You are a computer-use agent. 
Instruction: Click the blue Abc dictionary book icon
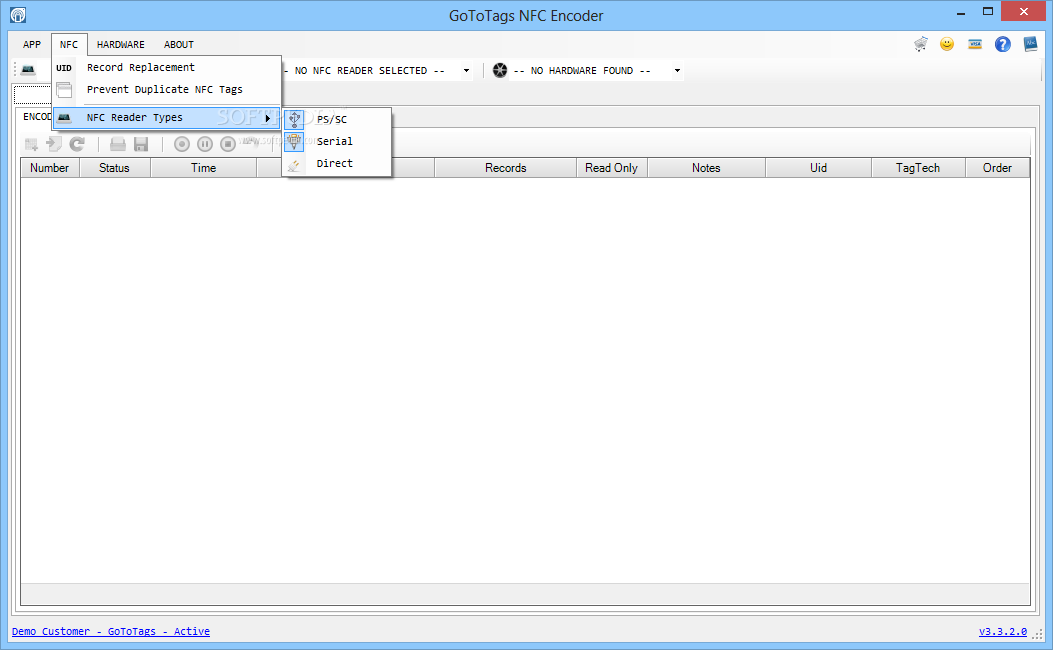[1030, 44]
